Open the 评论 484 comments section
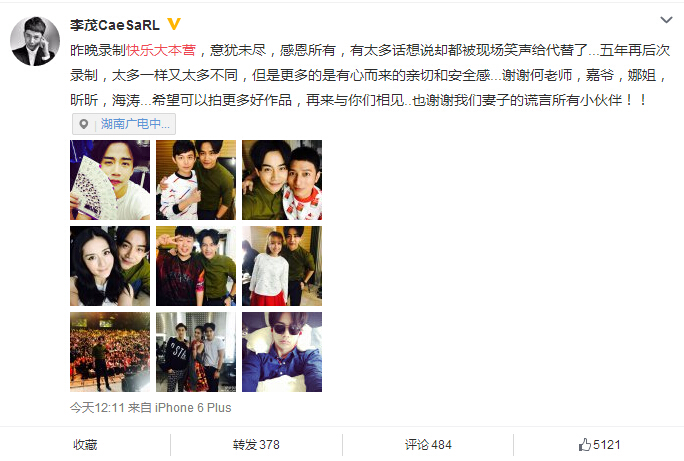684x461 pixels. [x=428, y=444]
